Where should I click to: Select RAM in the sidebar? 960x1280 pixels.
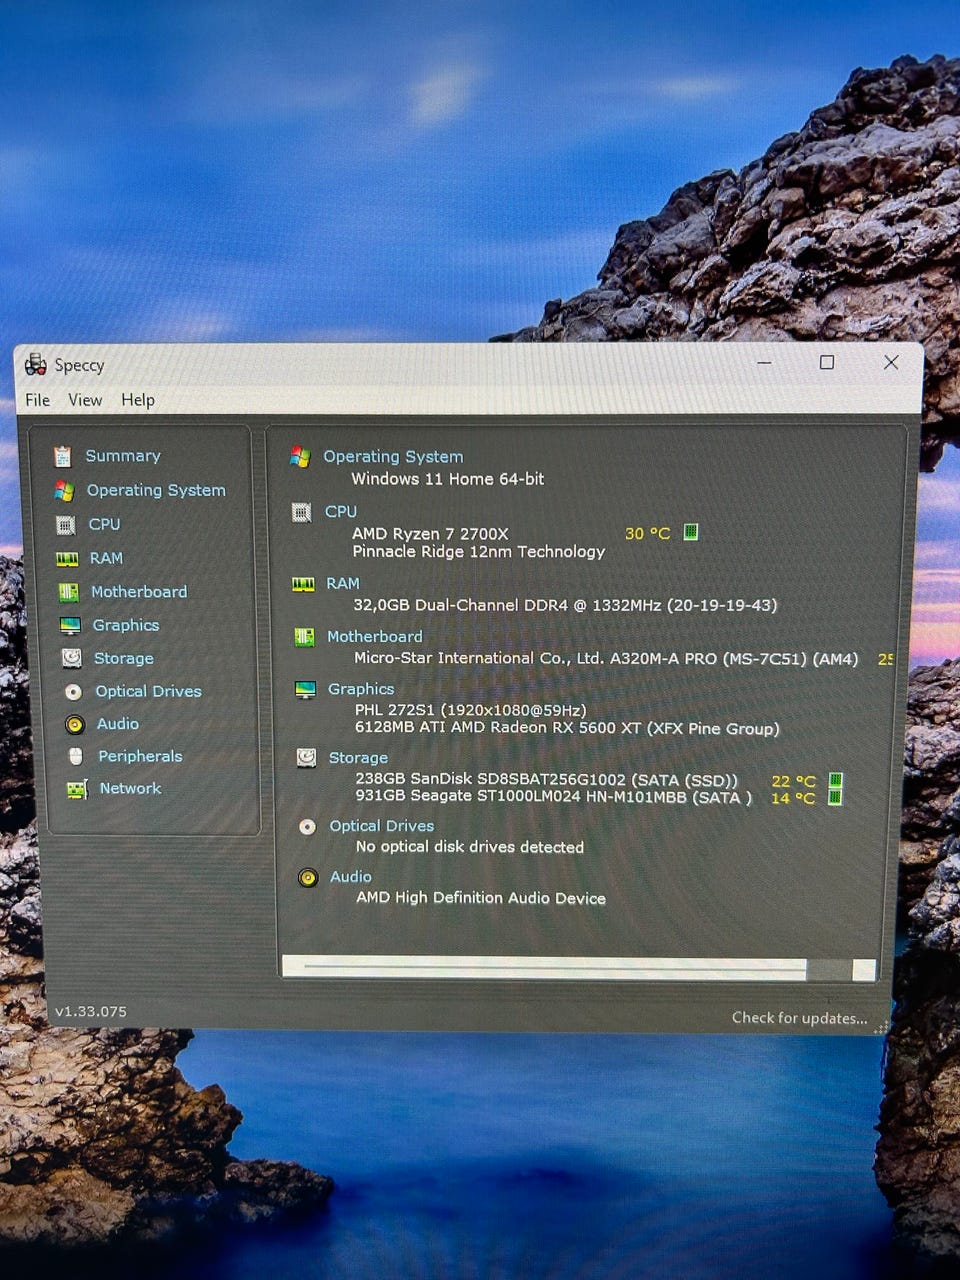(x=106, y=558)
